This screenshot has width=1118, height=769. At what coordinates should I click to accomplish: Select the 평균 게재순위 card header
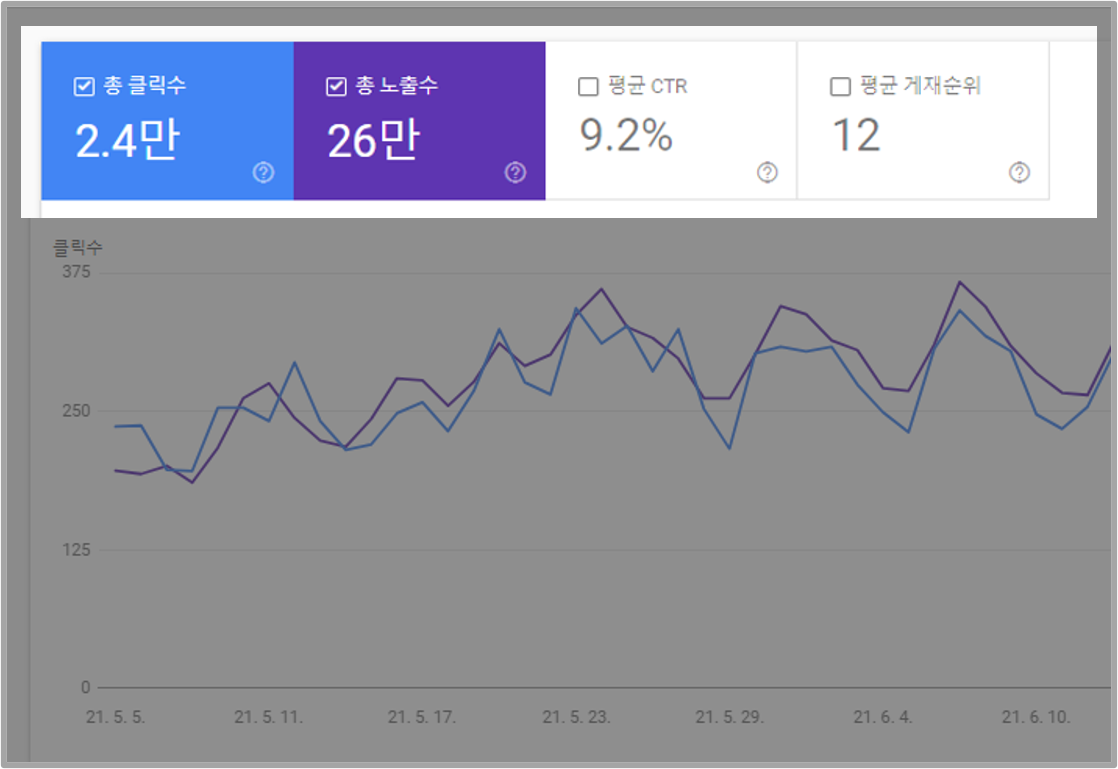coord(920,84)
